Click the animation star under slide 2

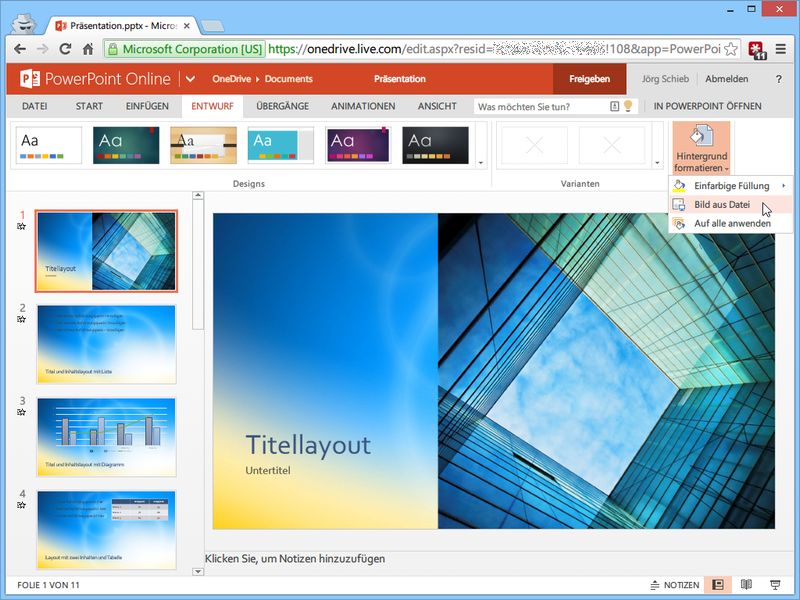(21, 319)
